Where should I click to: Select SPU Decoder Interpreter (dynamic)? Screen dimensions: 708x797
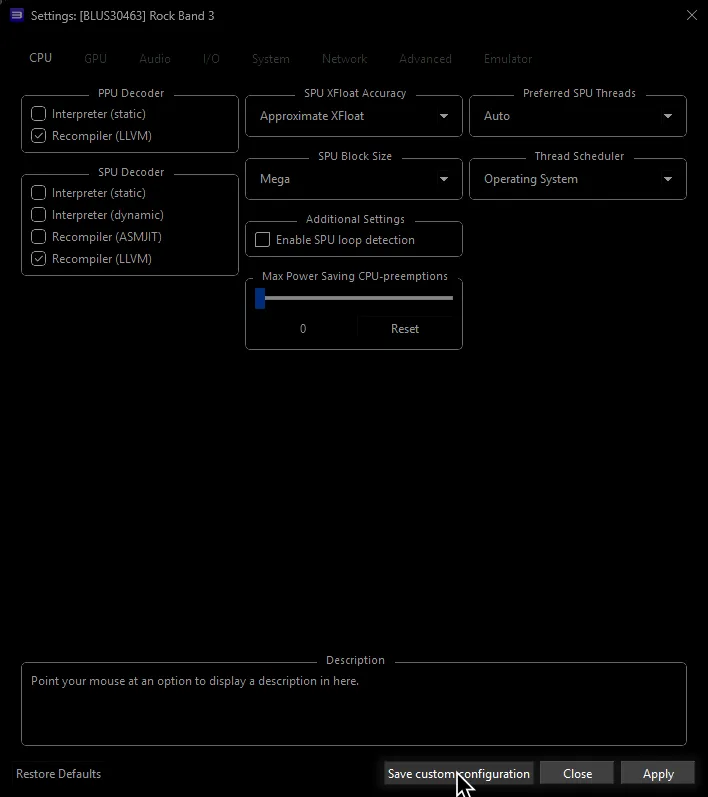pos(98,215)
